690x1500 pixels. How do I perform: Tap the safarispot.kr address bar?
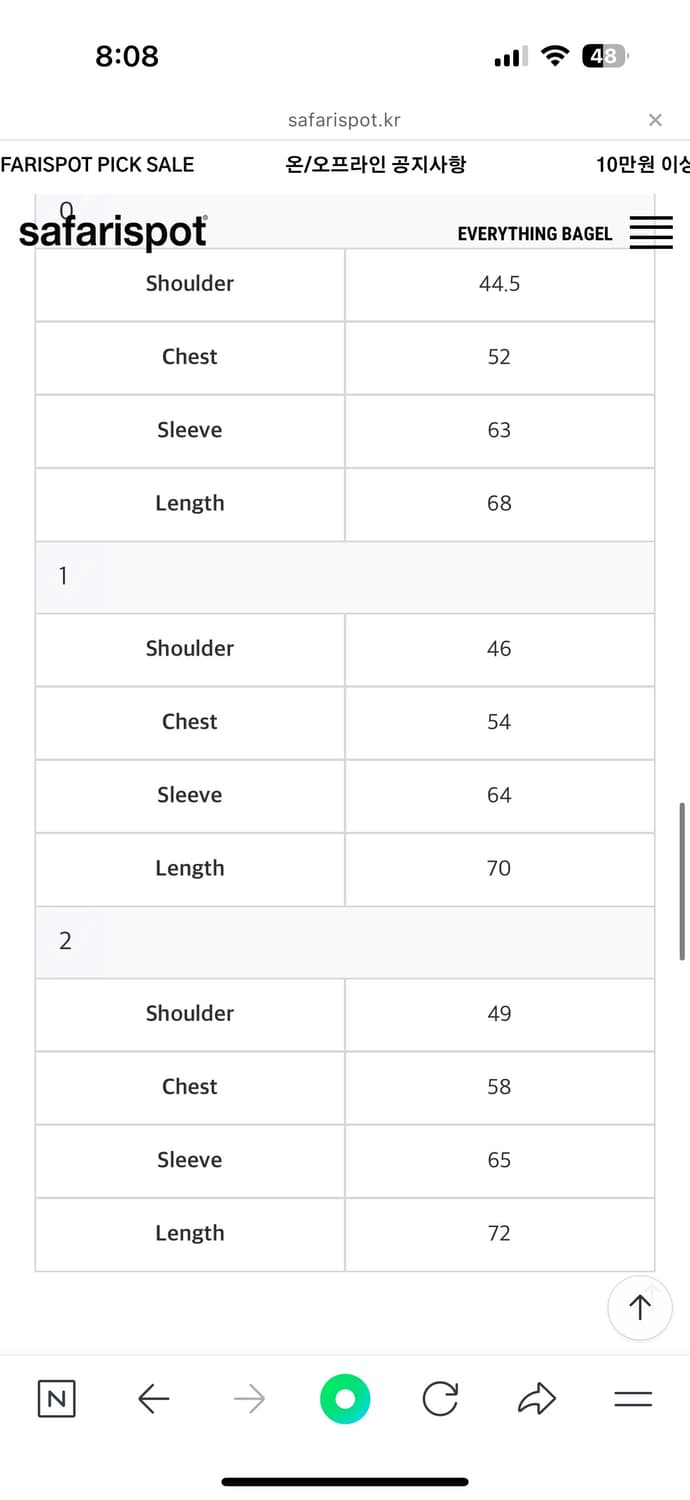(344, 120)
